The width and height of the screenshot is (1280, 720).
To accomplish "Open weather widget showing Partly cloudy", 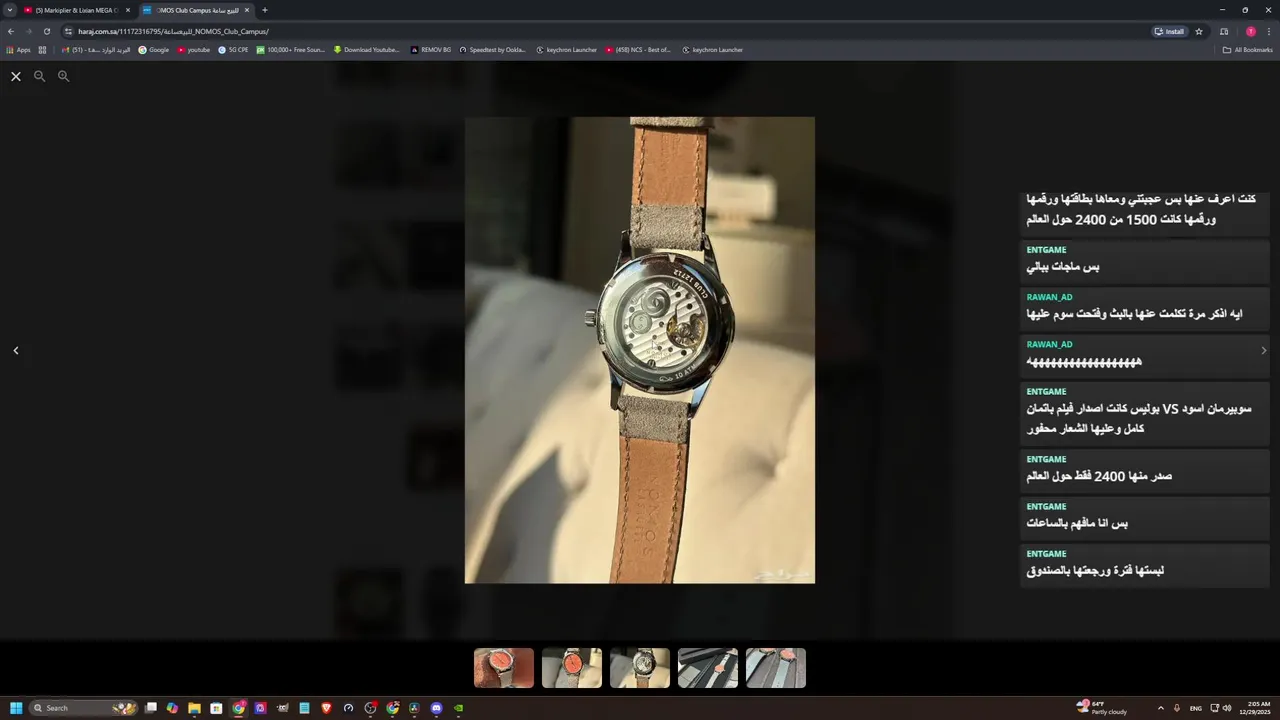I will [1101, 708].
